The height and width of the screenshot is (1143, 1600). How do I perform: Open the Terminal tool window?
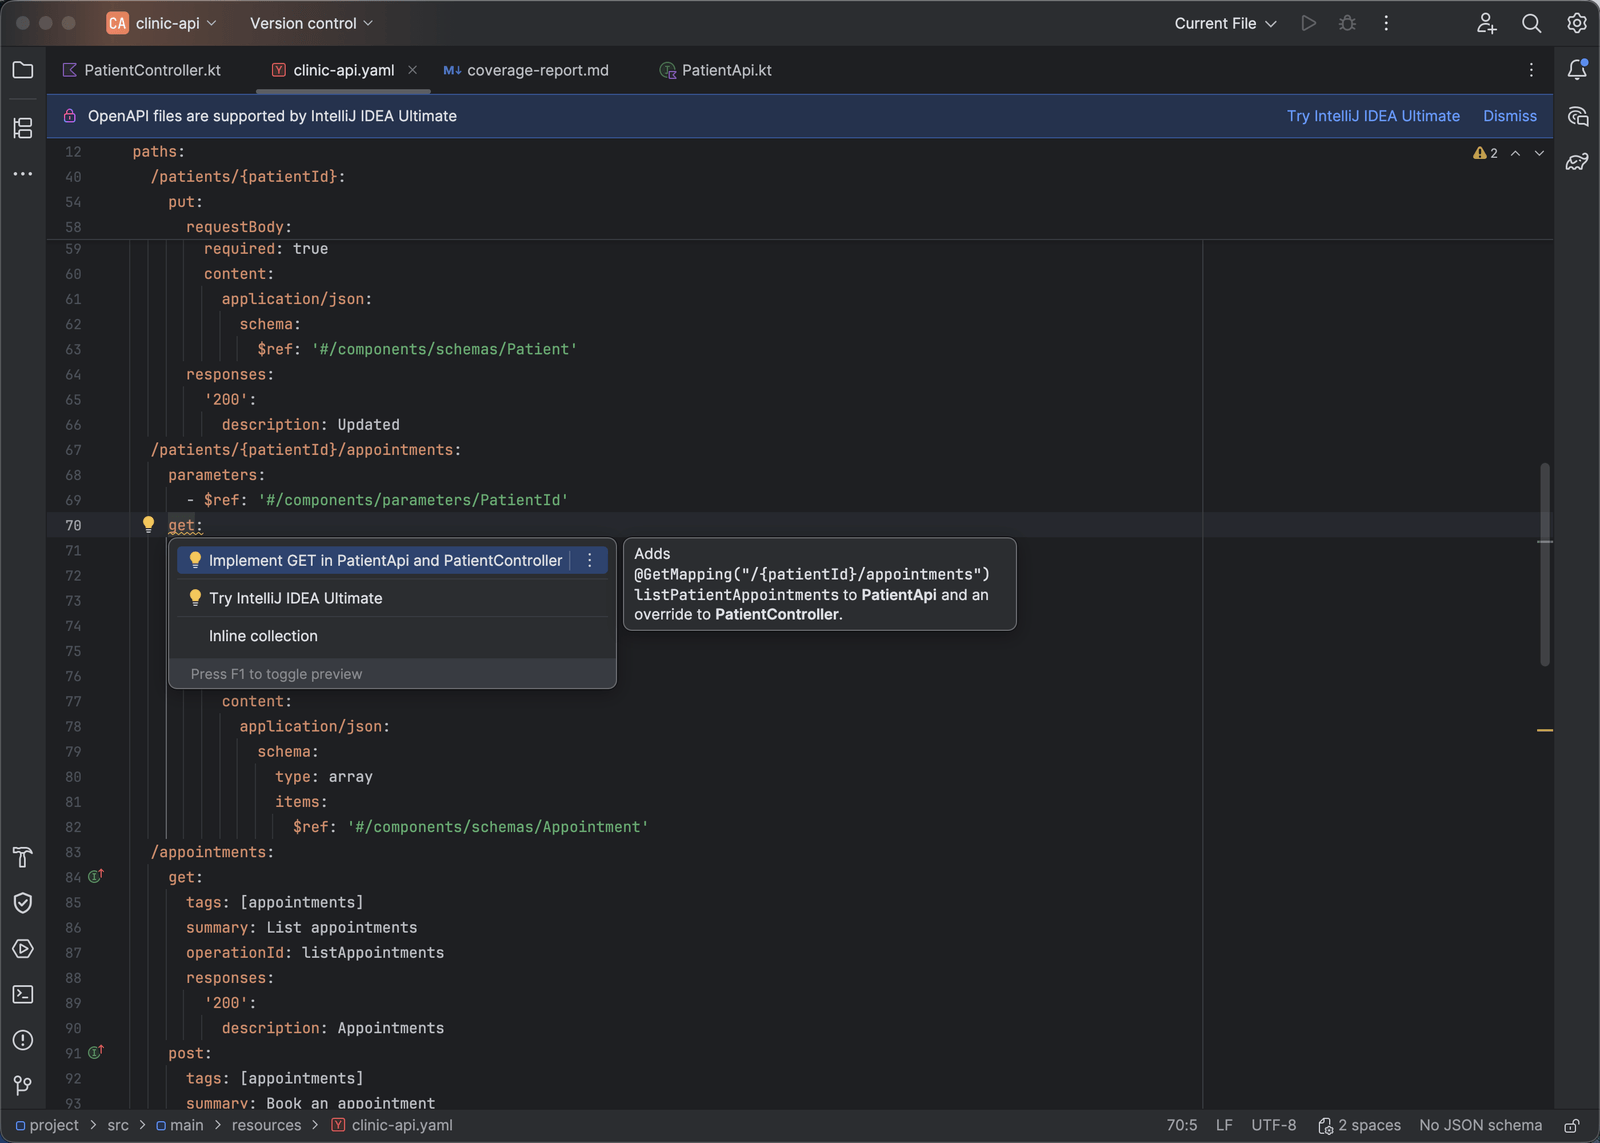23,994
